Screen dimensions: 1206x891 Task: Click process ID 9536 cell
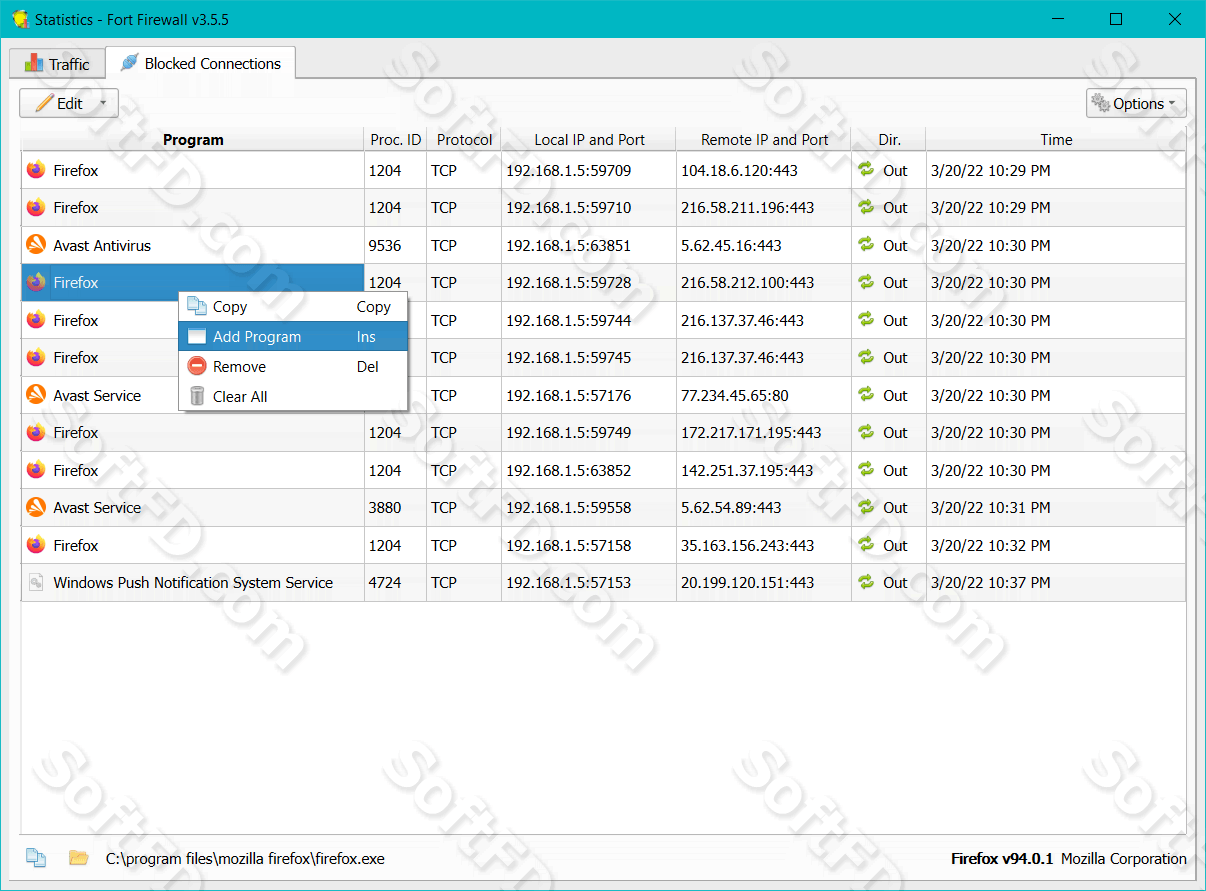(385, 245)
